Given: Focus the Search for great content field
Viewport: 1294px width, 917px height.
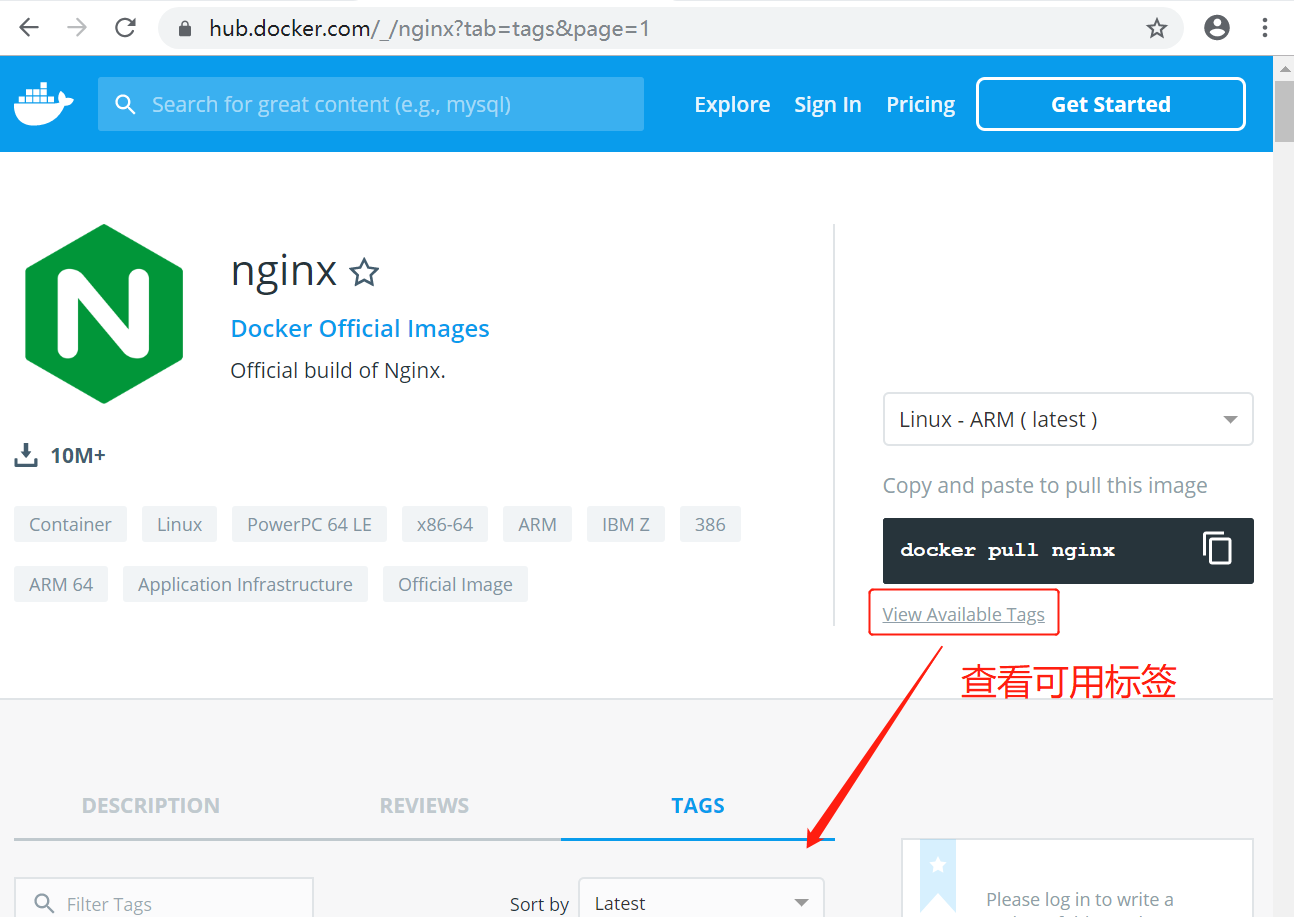Looking at the screenshot, I should 371,104.
